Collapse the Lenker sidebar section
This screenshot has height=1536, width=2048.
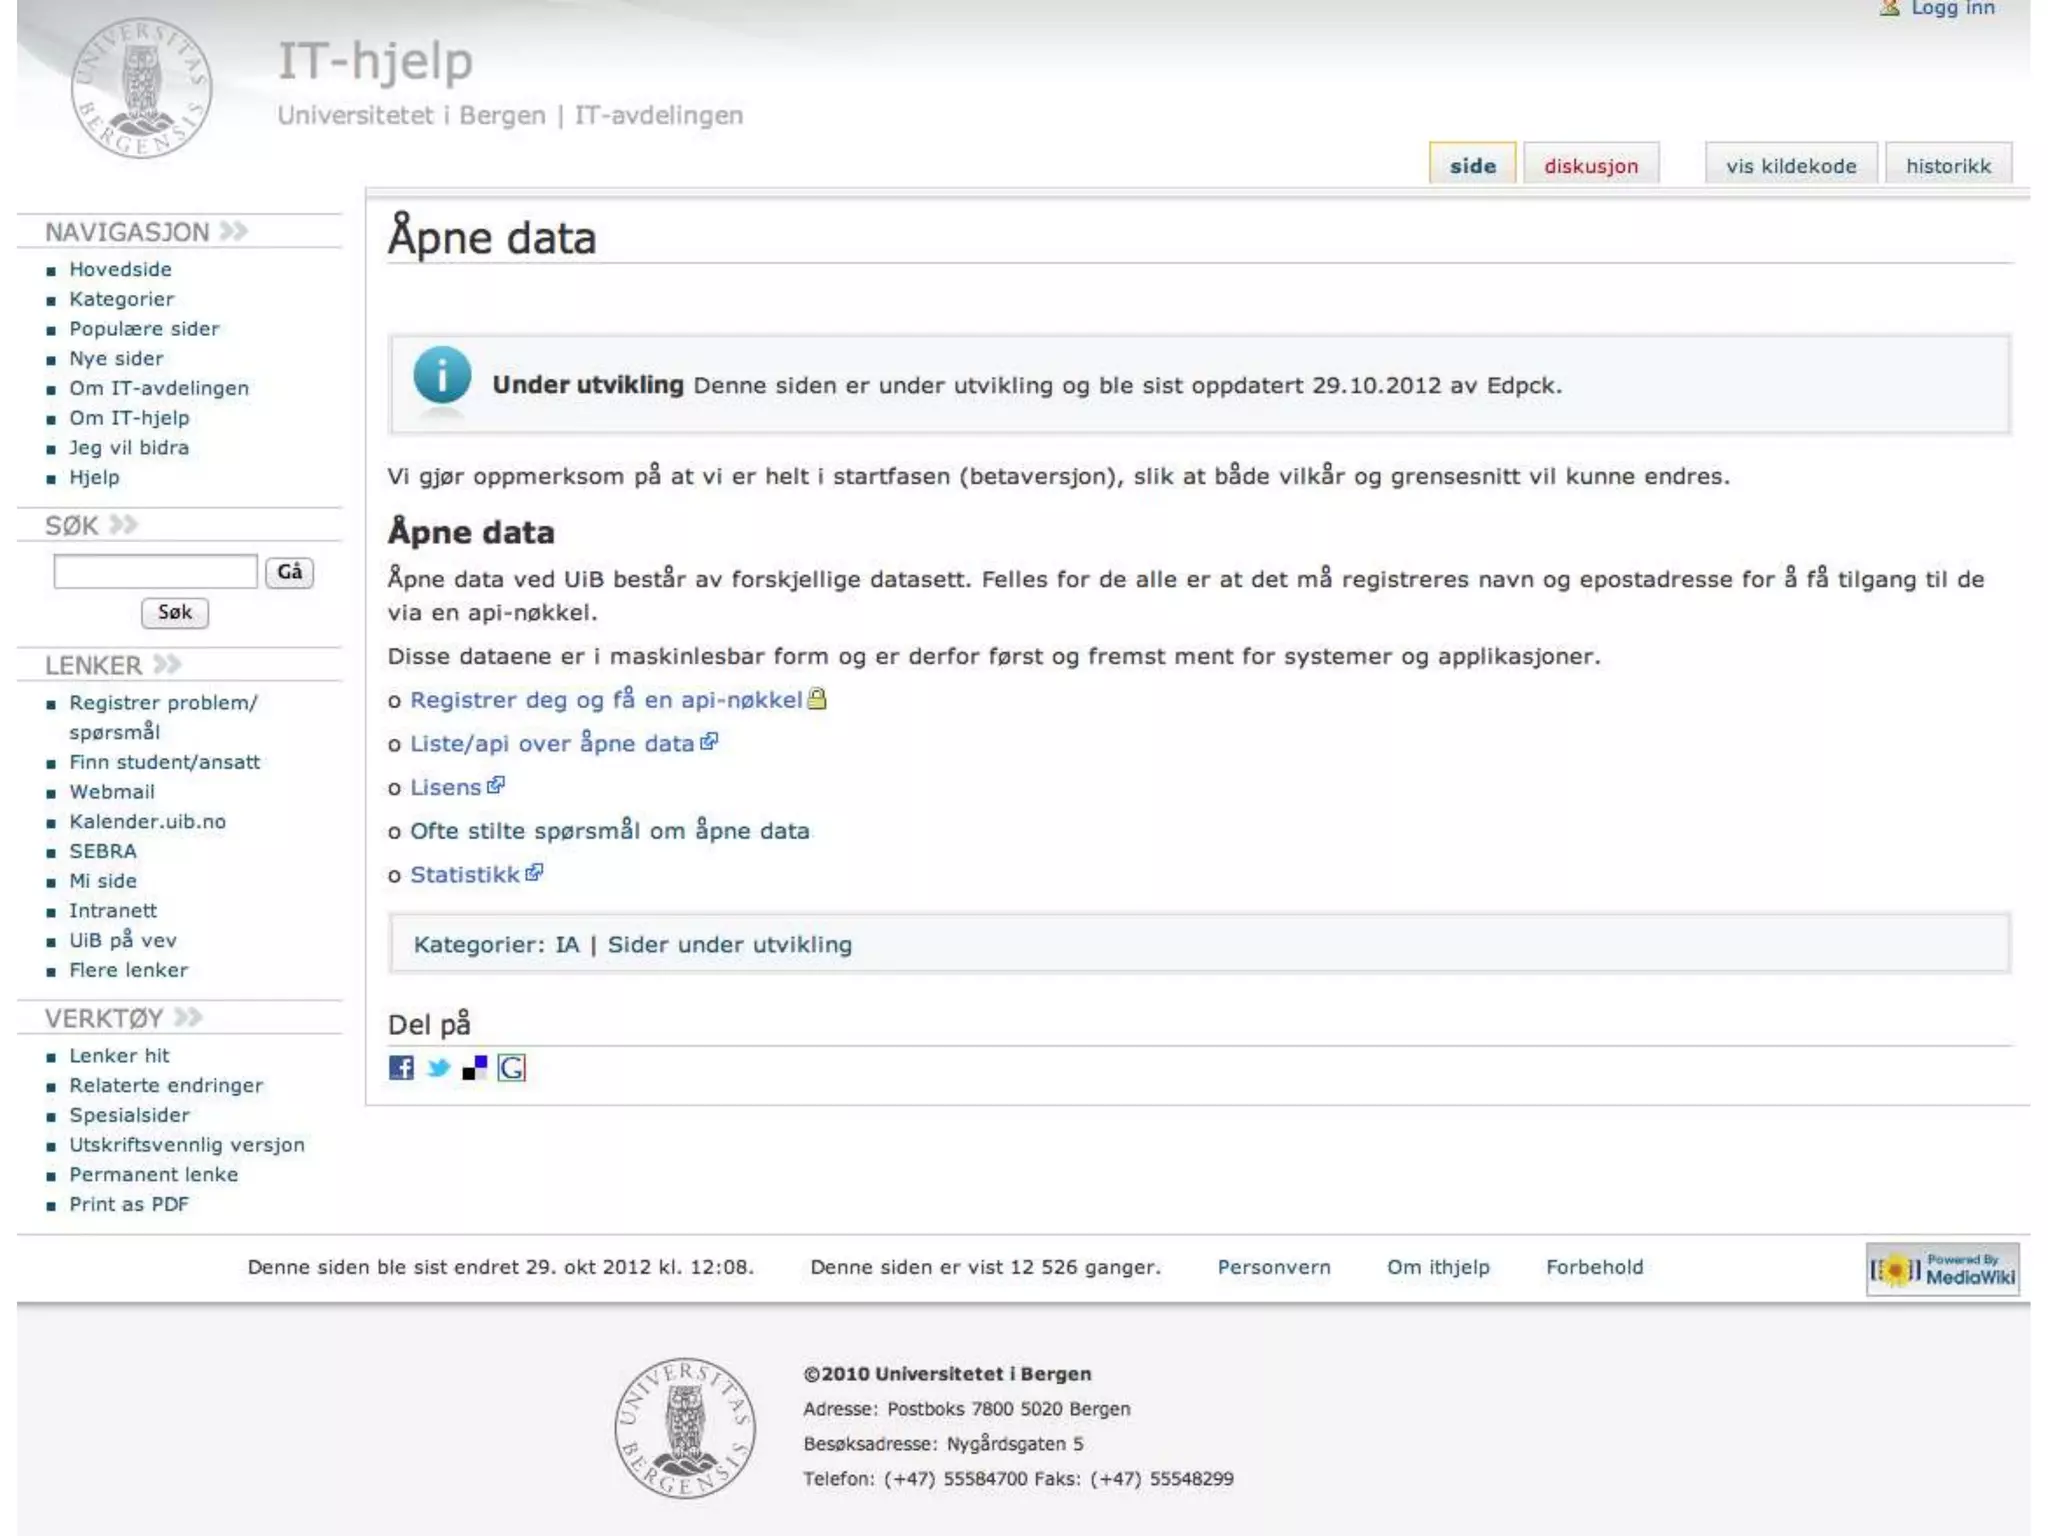point(167,664)
